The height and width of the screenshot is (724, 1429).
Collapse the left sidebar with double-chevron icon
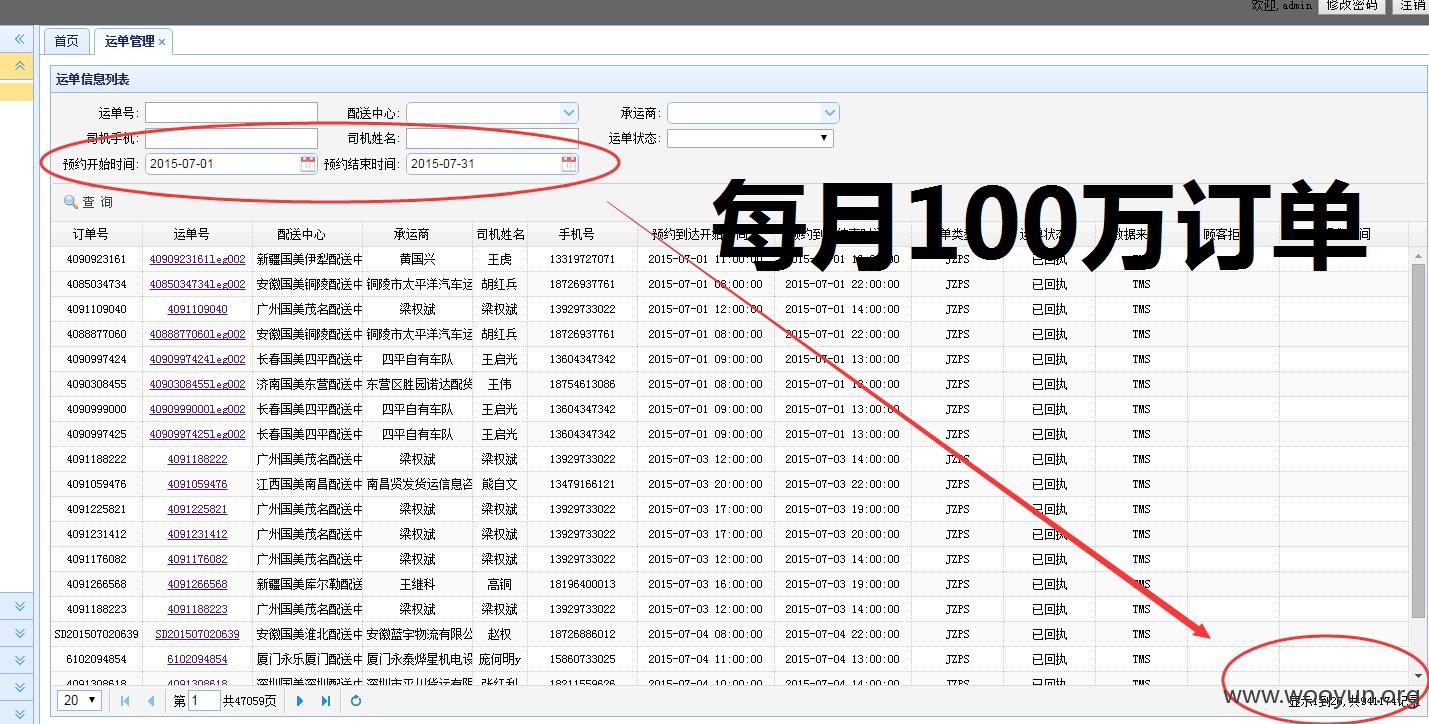coord(18,39)
